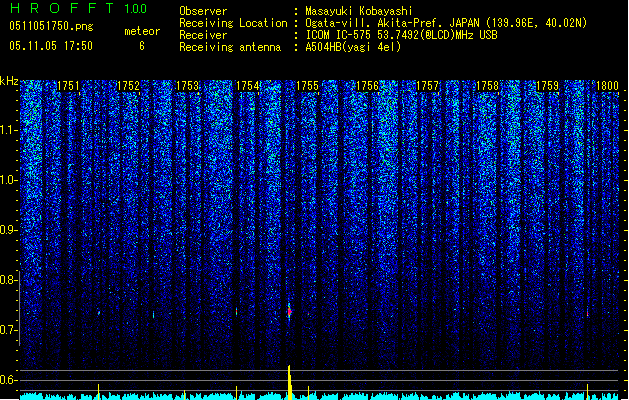This screenshot has height=400, width=629.
Task: Click the 1754 time marker
Action: 248,86
